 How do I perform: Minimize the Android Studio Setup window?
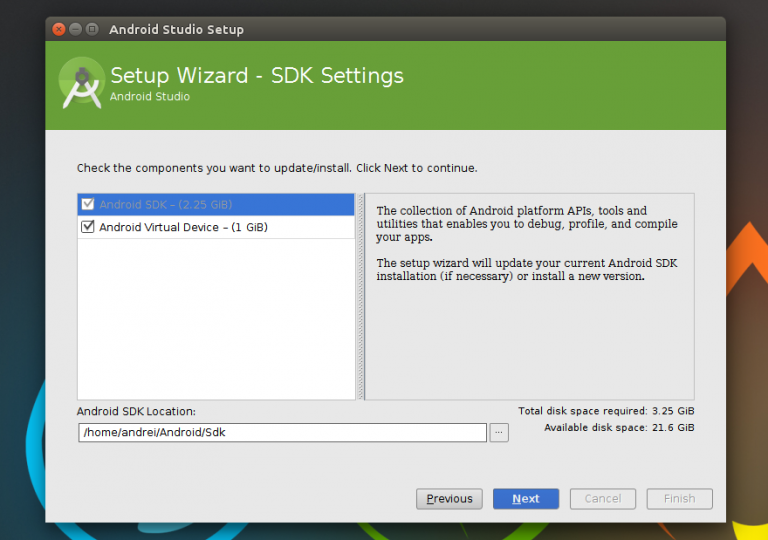[75, 29]
